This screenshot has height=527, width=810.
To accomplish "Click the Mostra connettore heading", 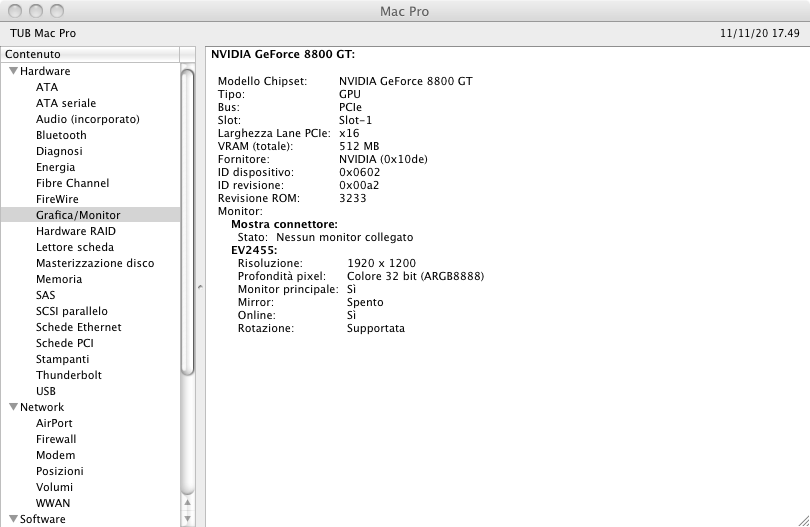I will [x=284, y=224].
